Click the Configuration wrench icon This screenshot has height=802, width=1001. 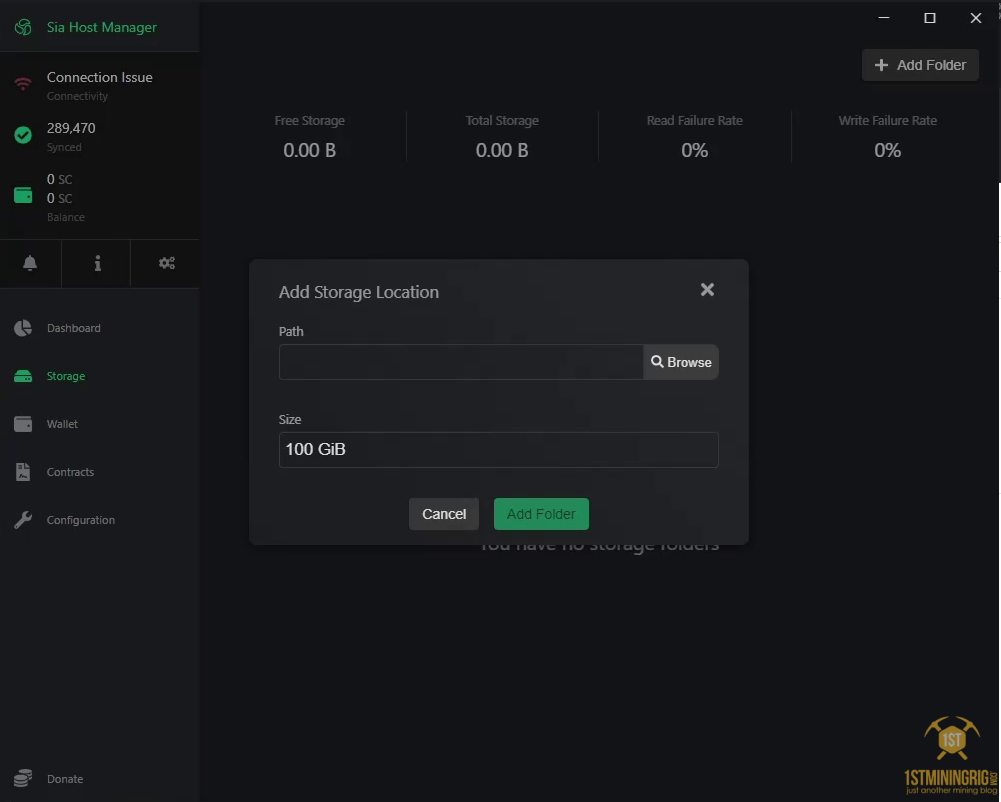(23, 520)
